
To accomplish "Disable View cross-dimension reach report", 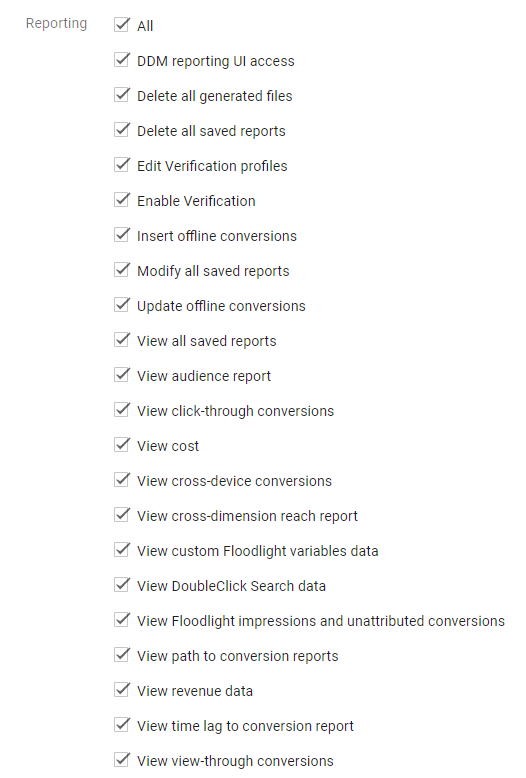I will point(122,515).
